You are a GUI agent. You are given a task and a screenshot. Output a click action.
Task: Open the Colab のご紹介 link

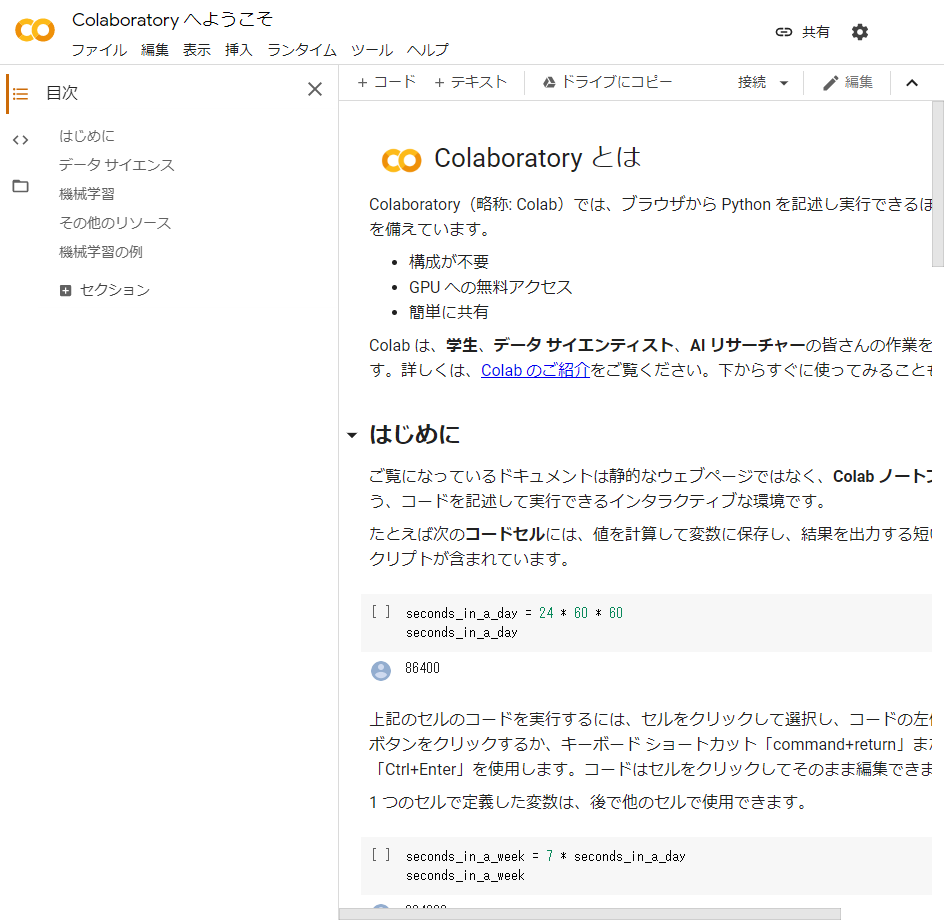535,370
